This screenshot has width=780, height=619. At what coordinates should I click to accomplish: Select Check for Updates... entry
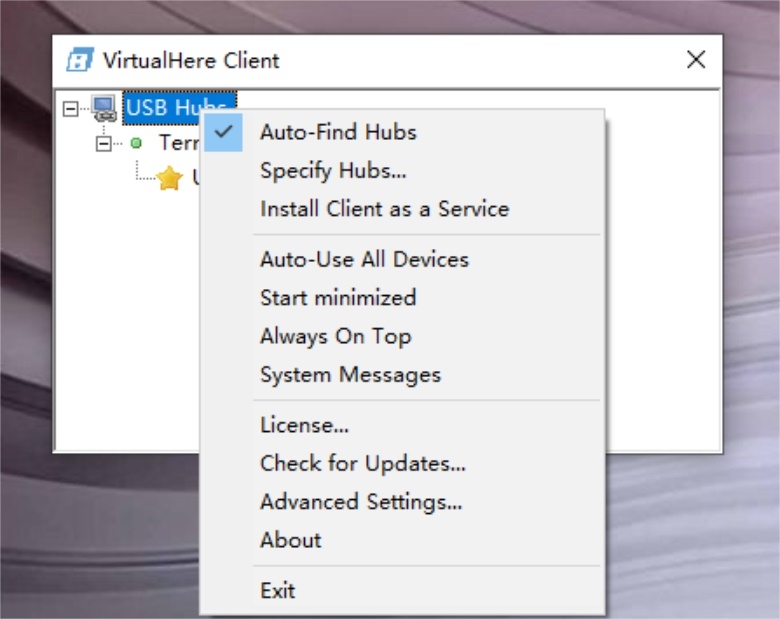(402, 464)
